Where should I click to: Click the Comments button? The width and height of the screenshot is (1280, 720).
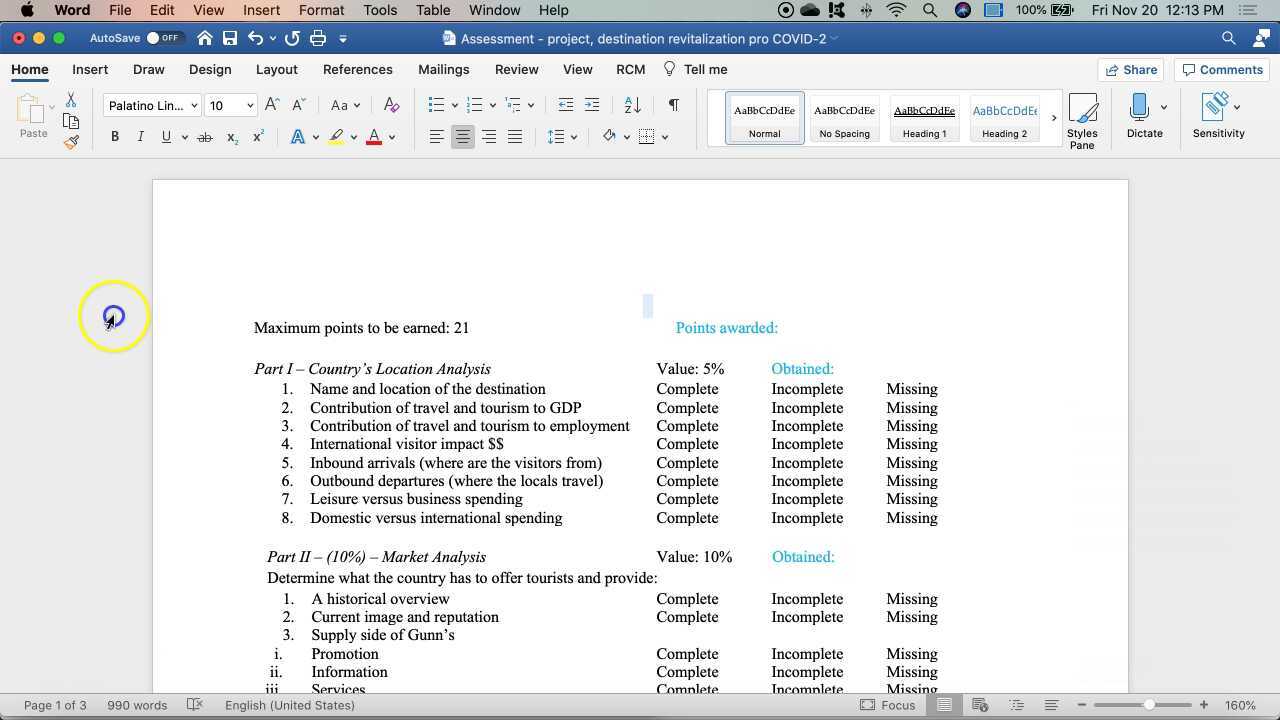point(1221,70)
